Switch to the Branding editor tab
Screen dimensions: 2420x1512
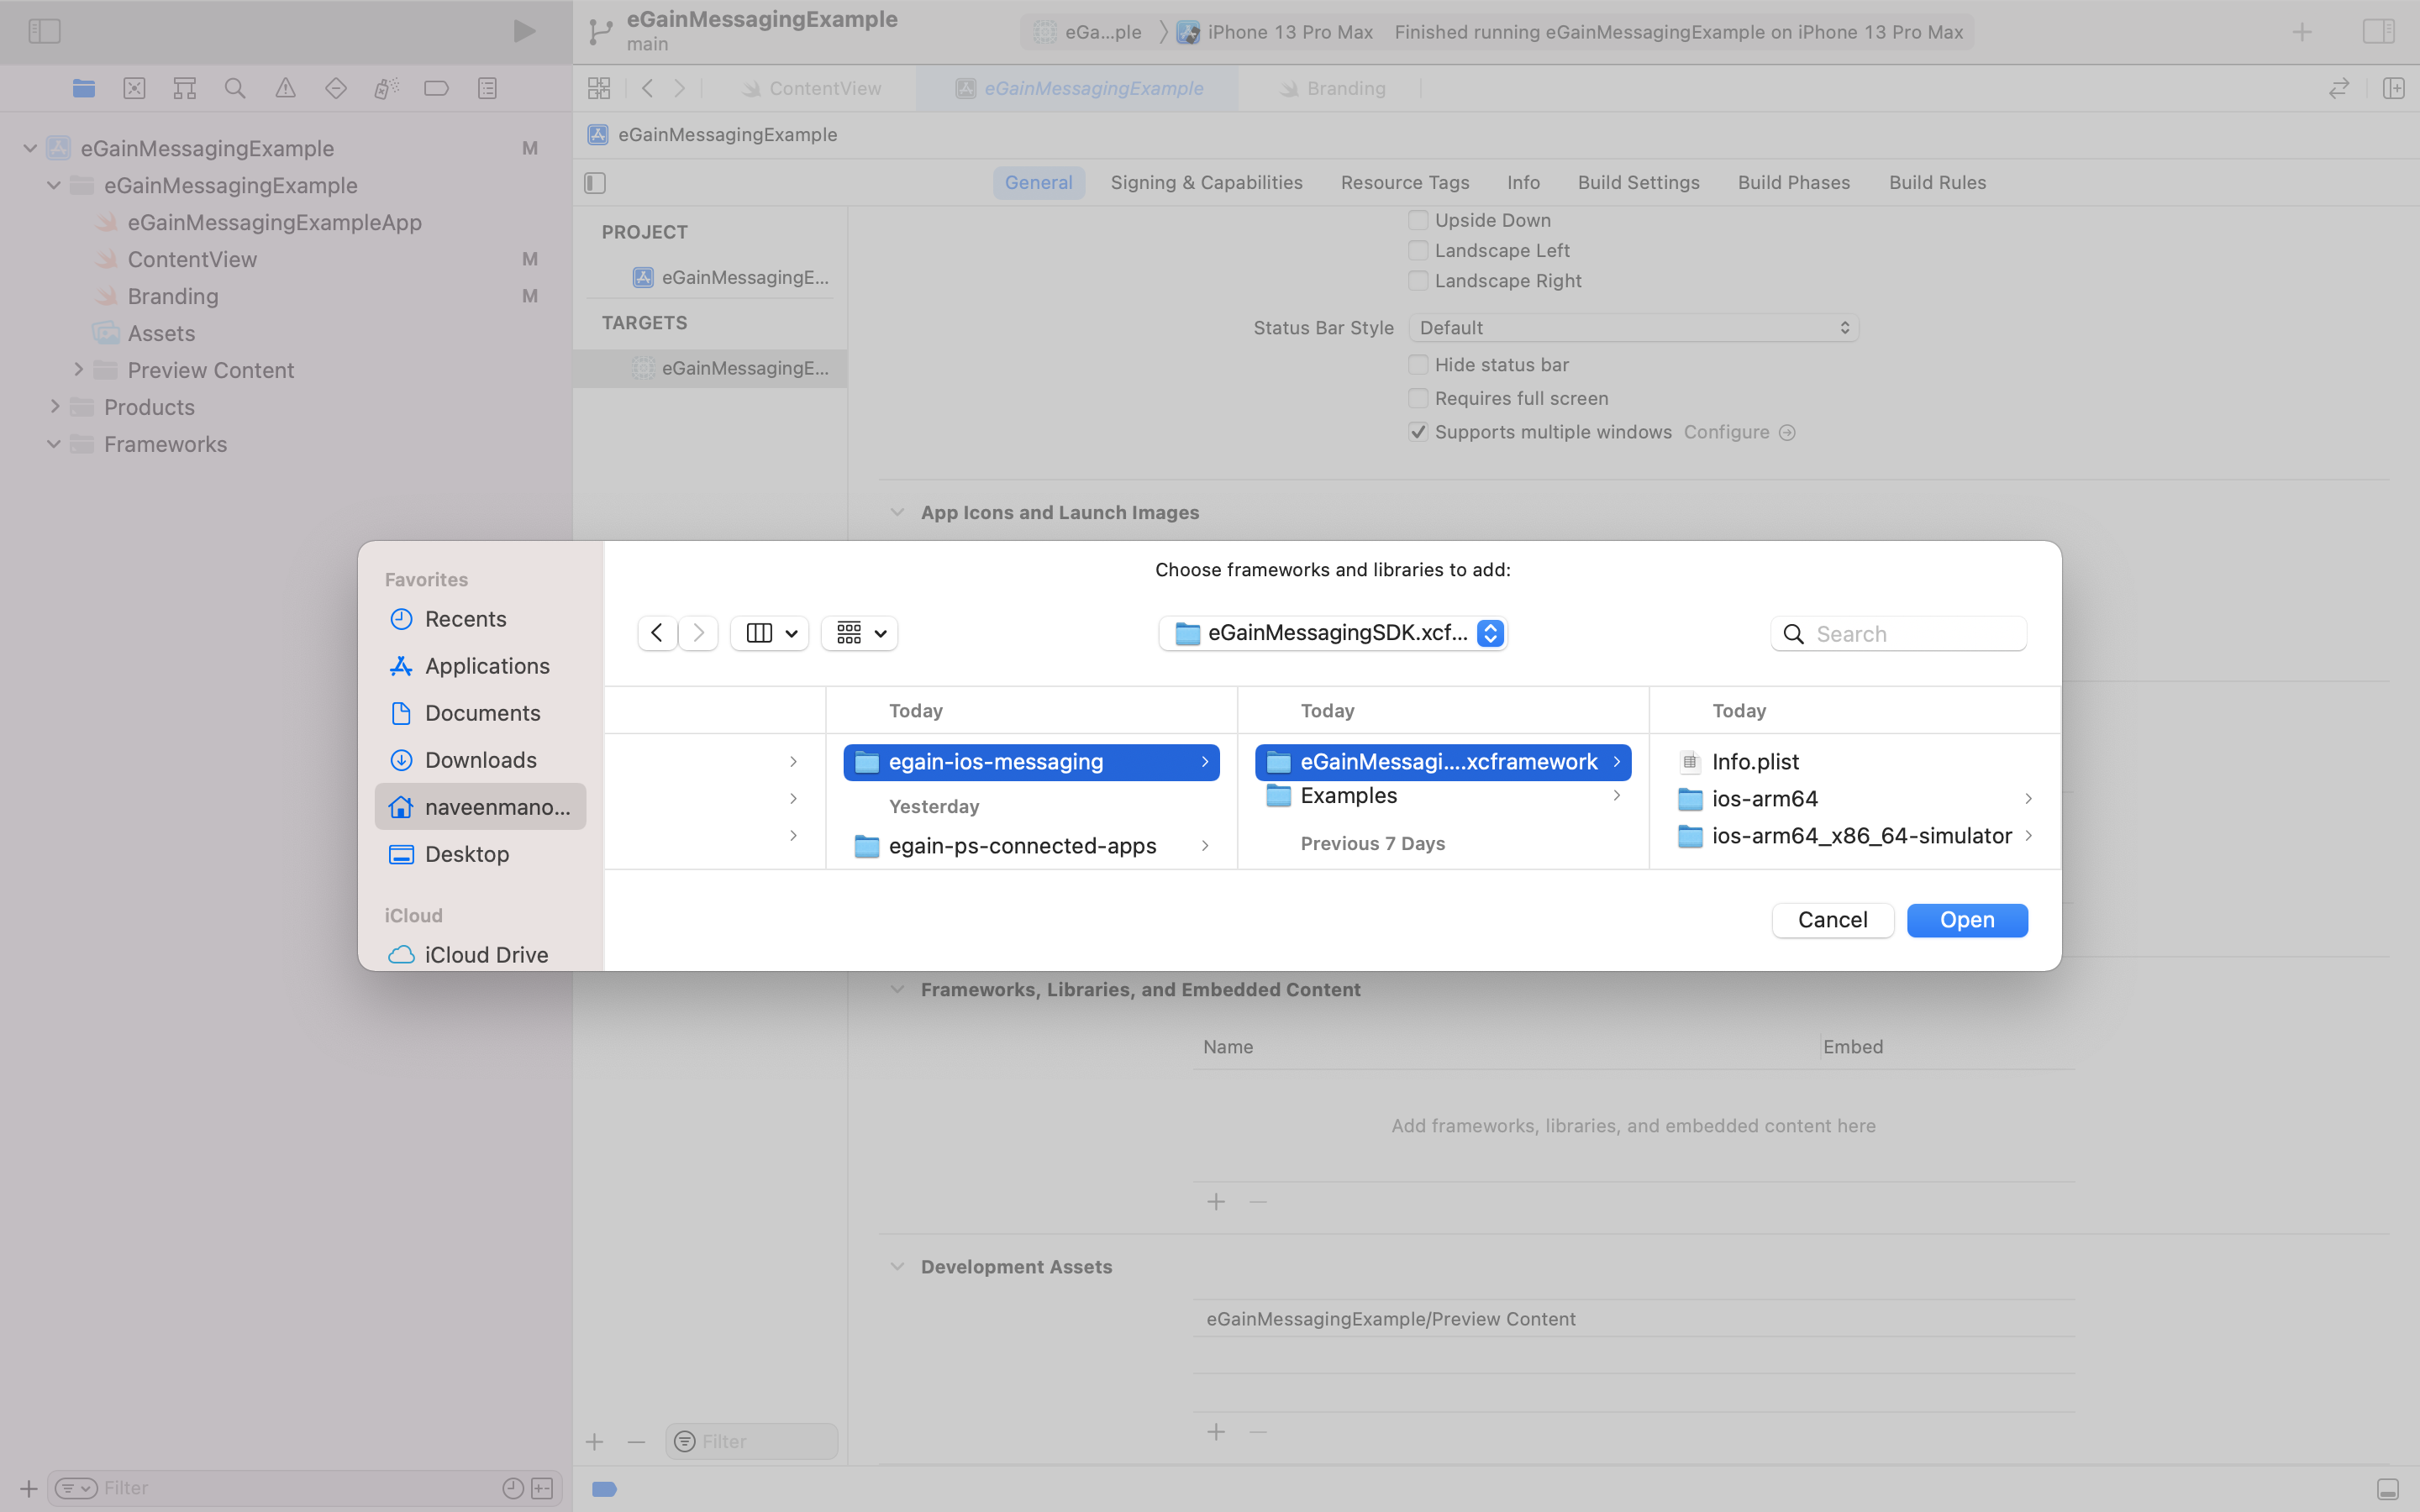[x=1333, y=88]
